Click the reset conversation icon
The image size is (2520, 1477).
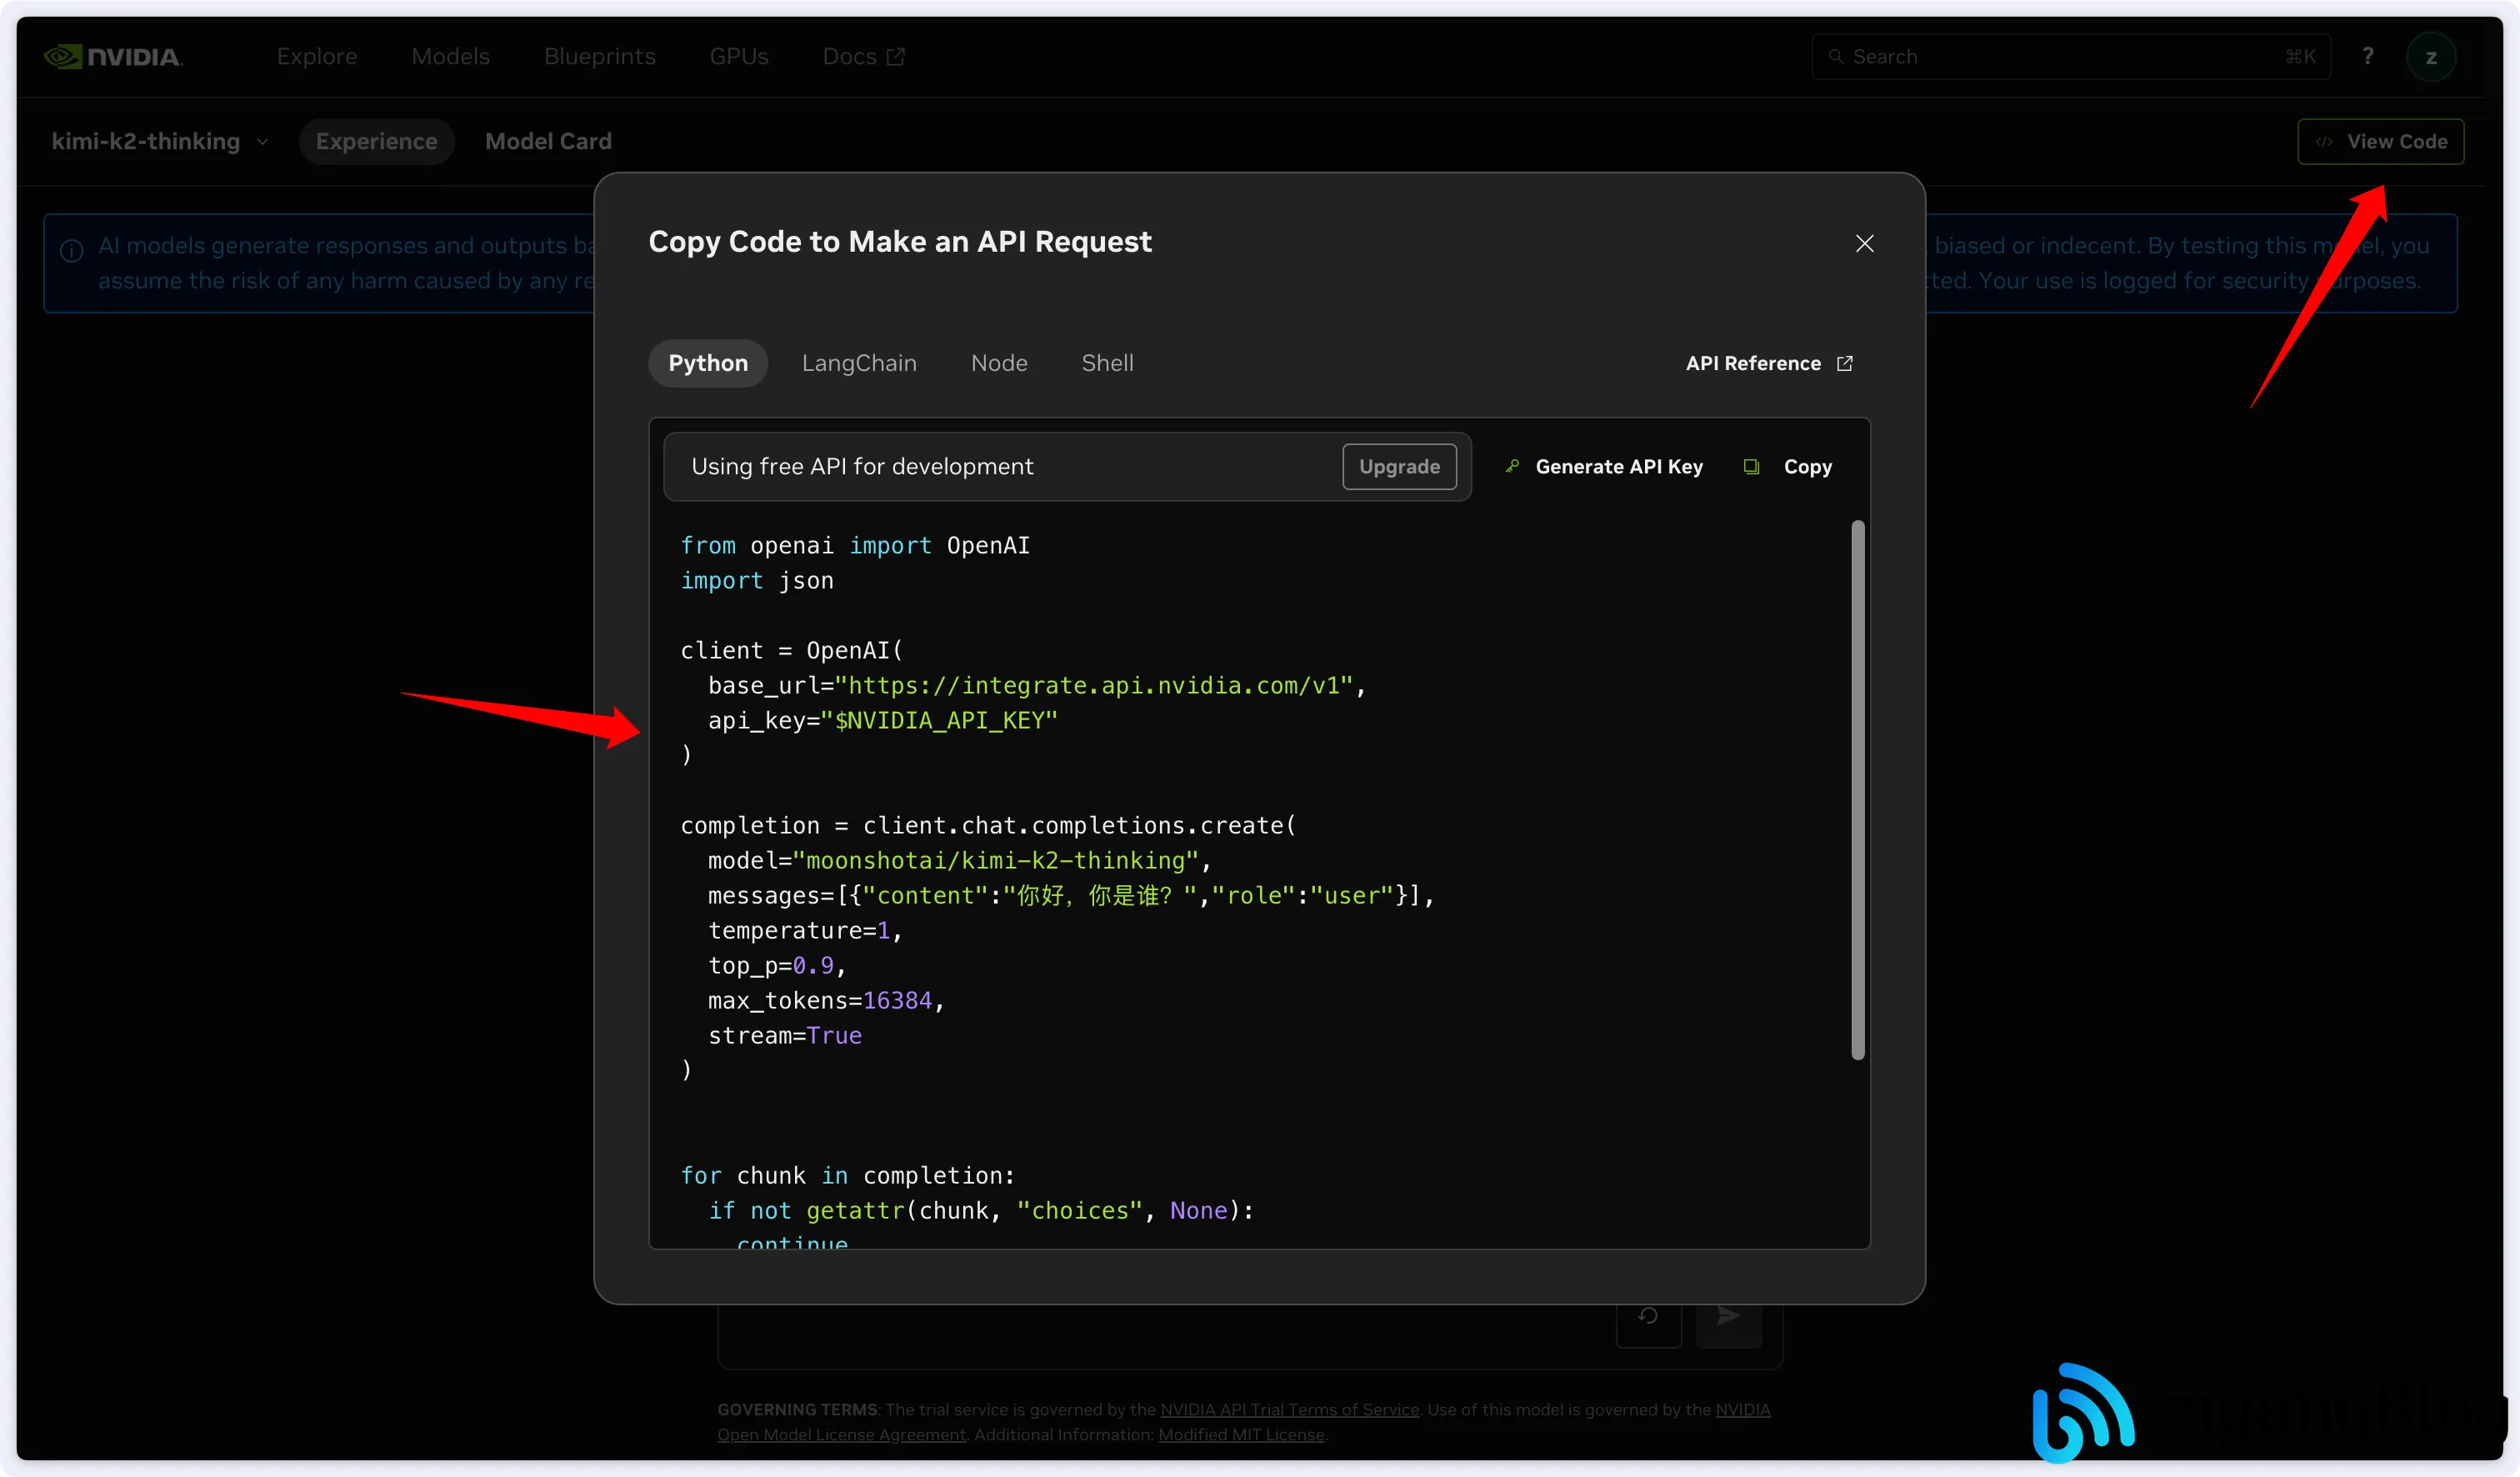point(1648,1317)
